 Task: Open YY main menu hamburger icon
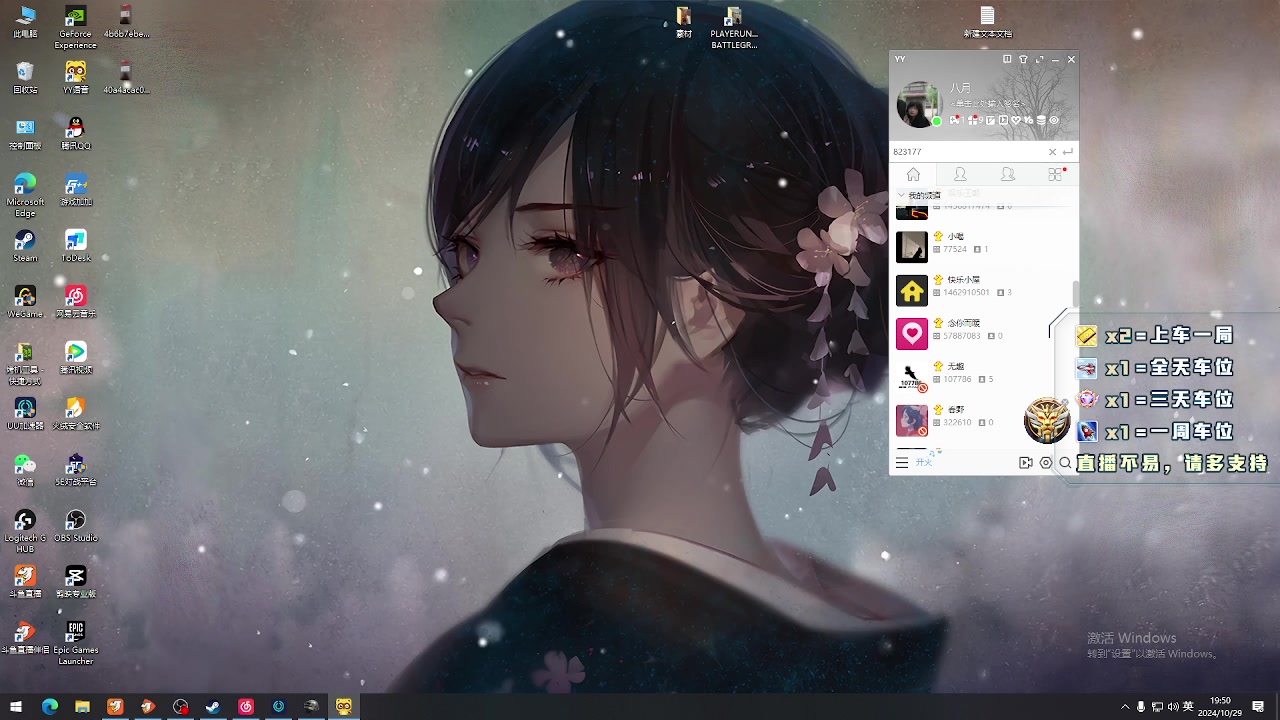pyautogui.click(x=902, y=463)
